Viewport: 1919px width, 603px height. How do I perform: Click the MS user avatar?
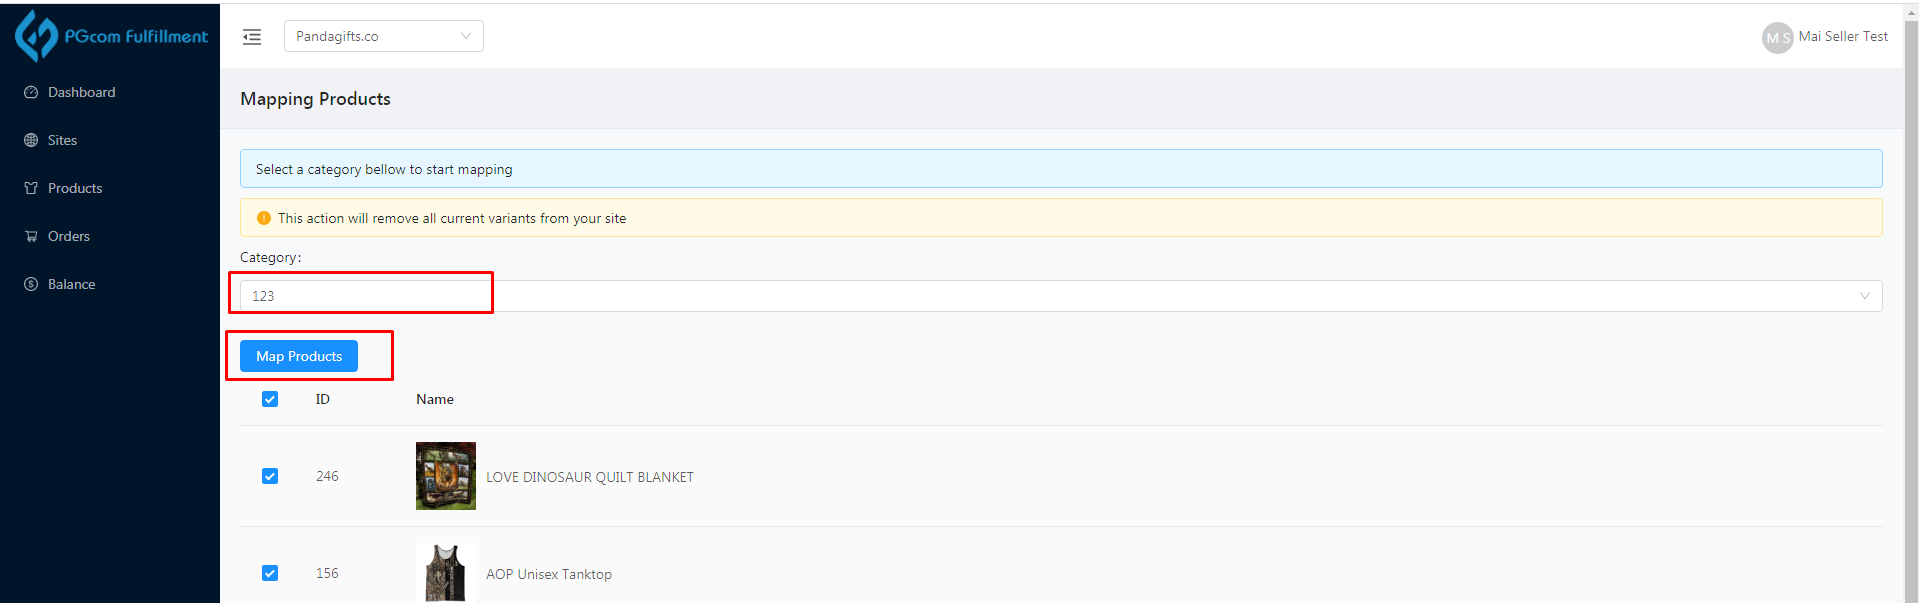coord(1777,38)
